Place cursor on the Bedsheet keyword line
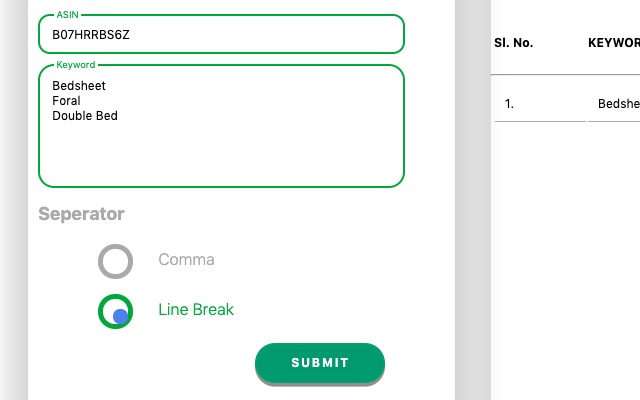Viewport: 640px width, 400px height. pyautogui.click(x=79, y=86)
